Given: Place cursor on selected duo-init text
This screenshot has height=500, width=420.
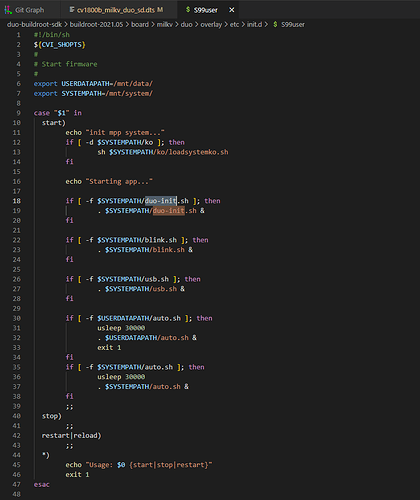Looking at the screenshot, I should [x=161, y=201].
